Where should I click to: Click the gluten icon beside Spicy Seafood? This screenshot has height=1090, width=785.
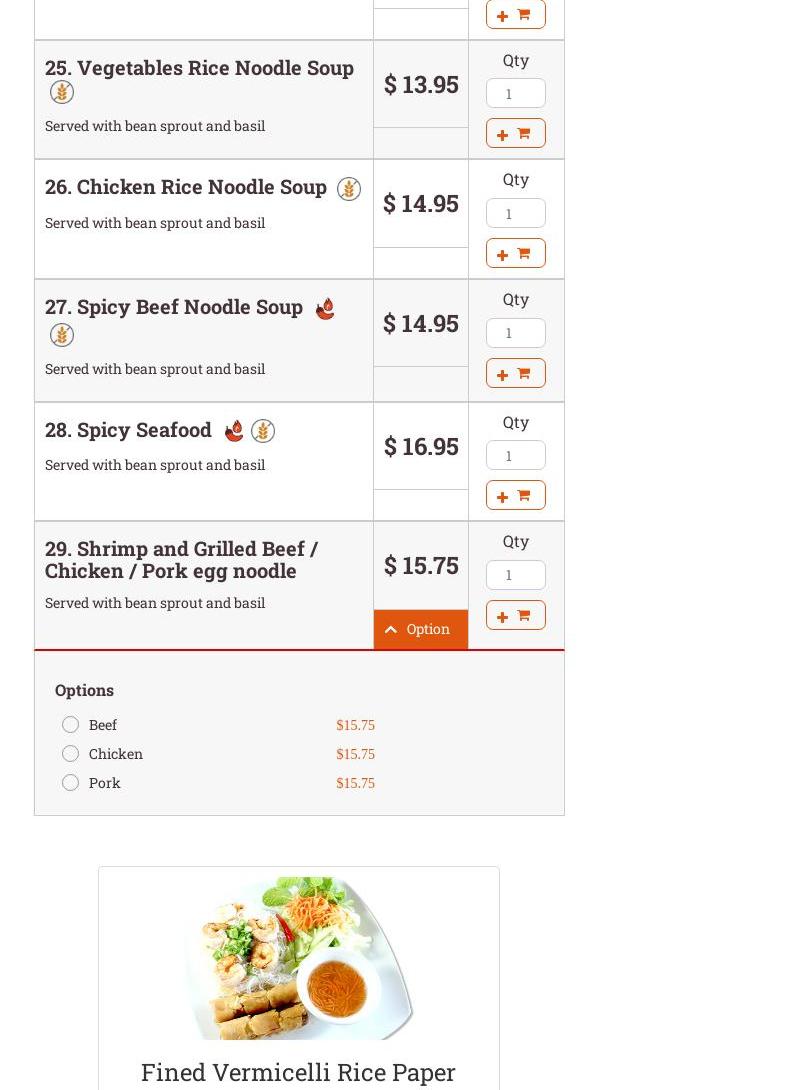[x=263, y=431]
